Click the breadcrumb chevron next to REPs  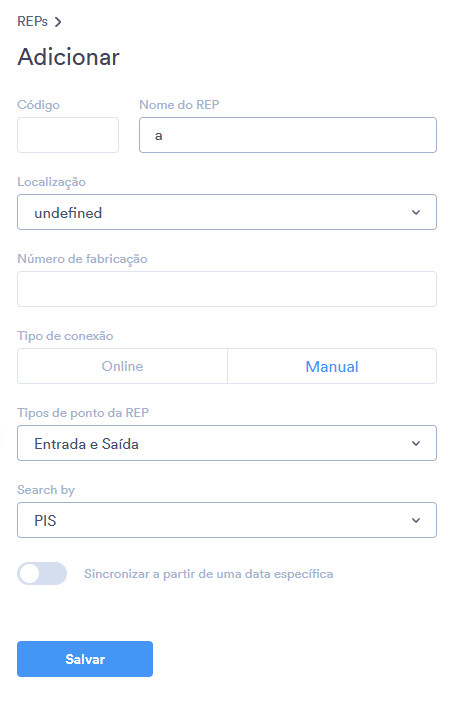point(58,22)
